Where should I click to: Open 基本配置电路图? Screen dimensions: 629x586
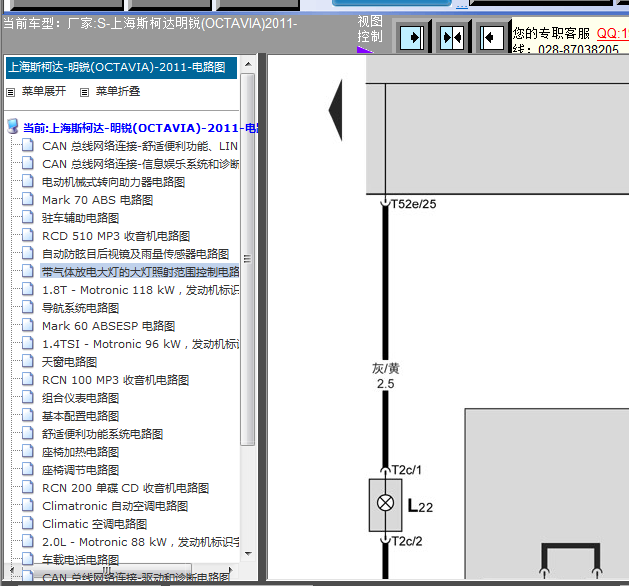coord(81,416)
